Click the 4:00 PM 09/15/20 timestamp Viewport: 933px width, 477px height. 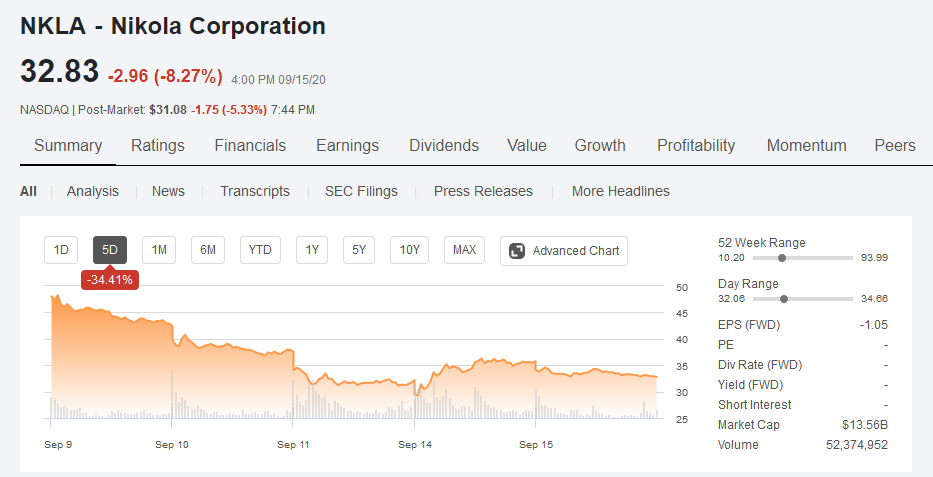[x=278, y=80]
